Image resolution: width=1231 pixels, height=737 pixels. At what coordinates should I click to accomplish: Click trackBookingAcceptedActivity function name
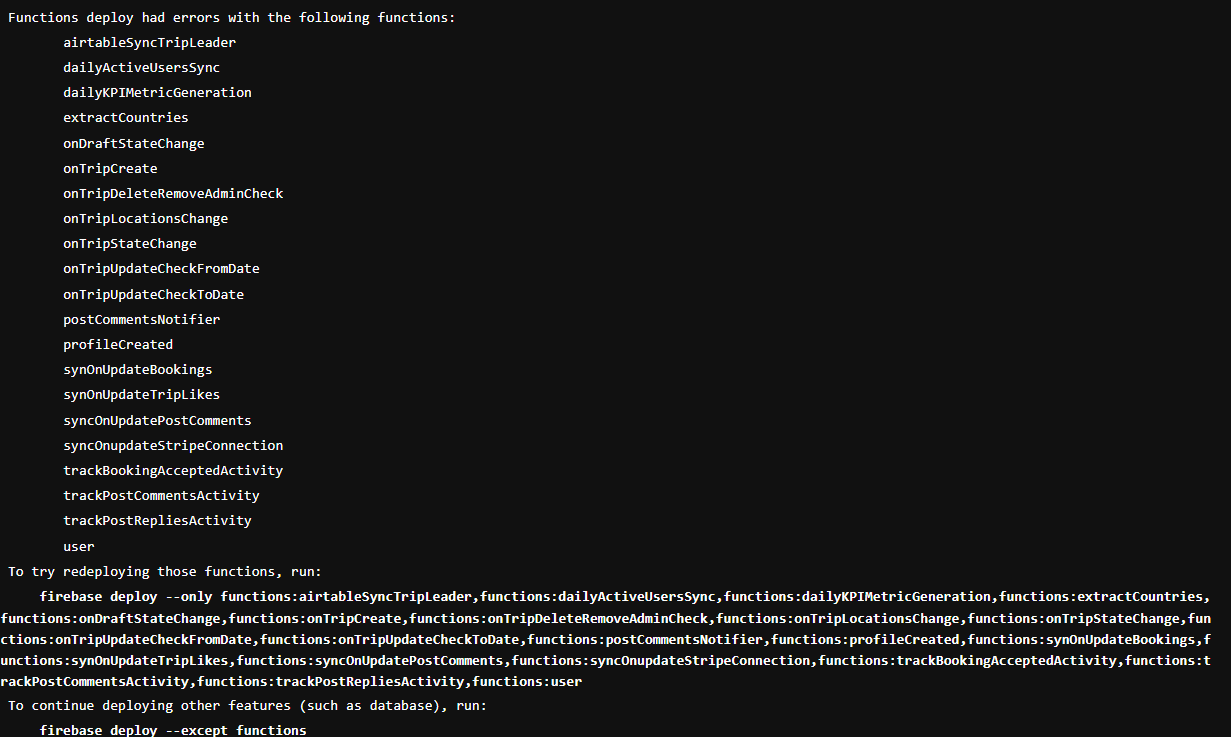[173, 470]
